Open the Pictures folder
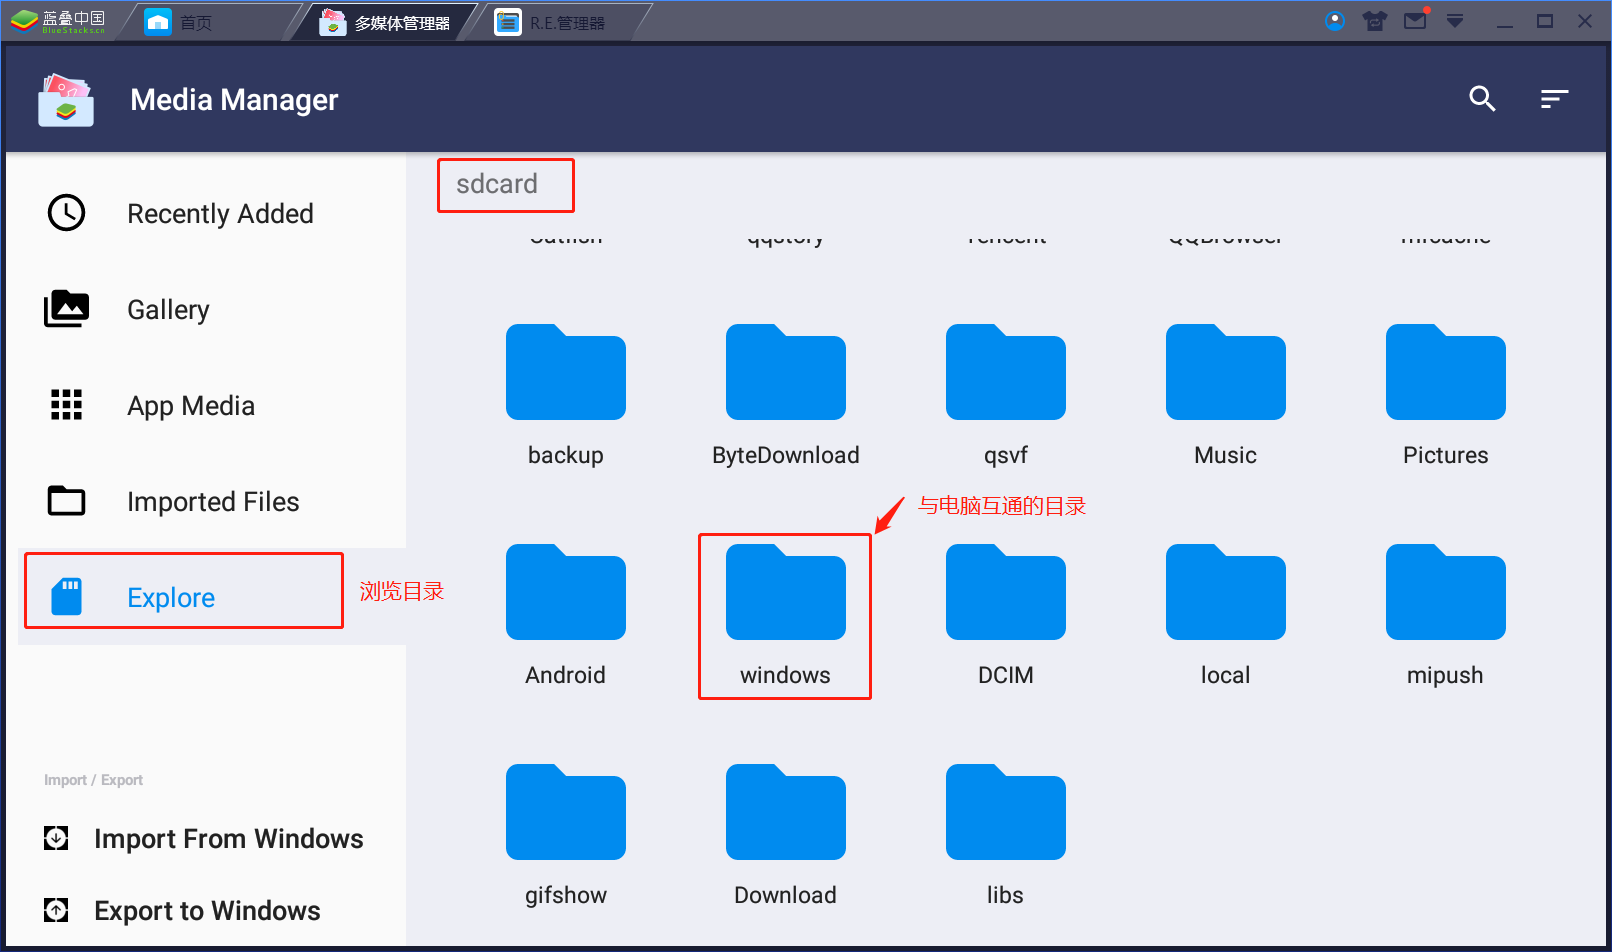The width and height of the screenshot is (1612, 952). [x=1445, y=395]
